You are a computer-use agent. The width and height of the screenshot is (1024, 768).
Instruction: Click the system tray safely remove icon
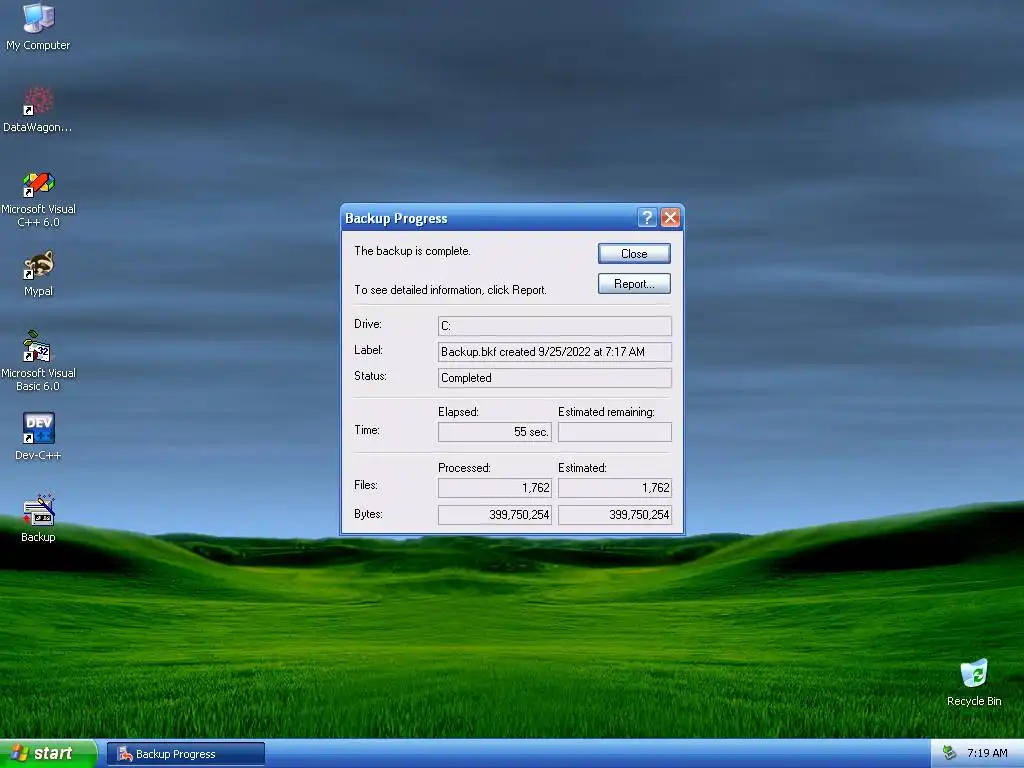950,753
